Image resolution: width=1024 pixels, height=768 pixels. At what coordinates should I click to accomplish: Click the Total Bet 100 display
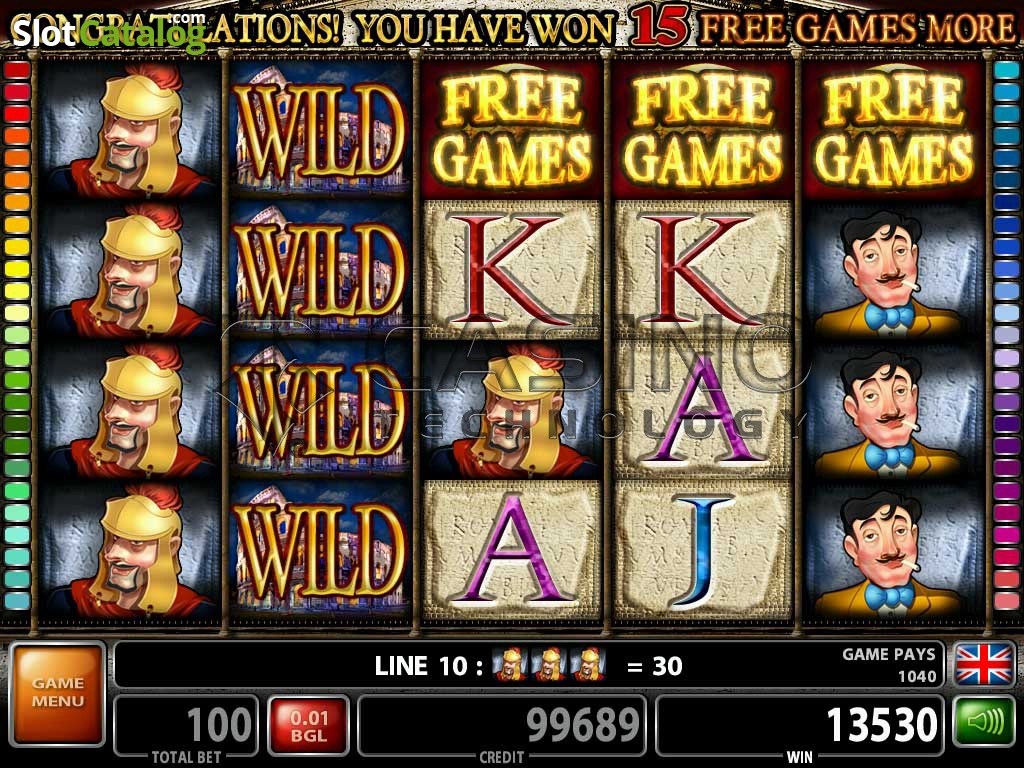point(187,726)
